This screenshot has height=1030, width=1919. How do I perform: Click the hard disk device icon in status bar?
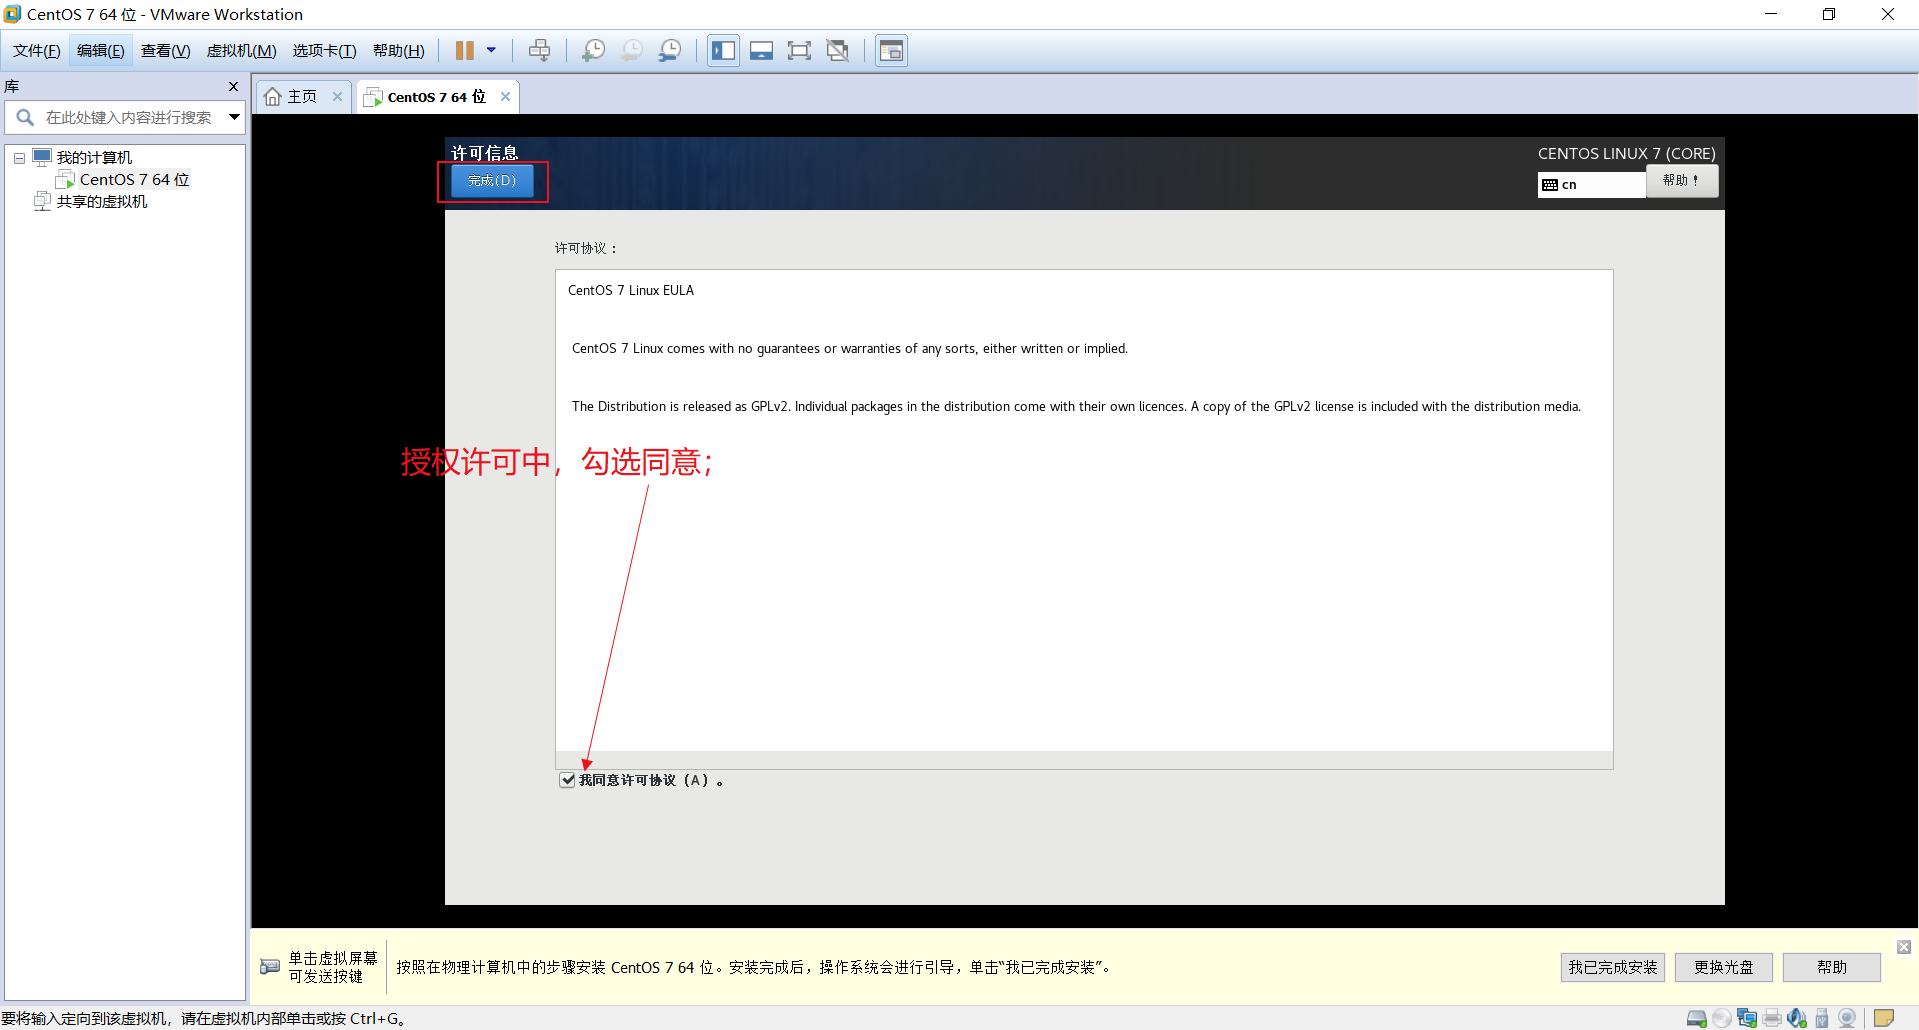(1696, 1018)
